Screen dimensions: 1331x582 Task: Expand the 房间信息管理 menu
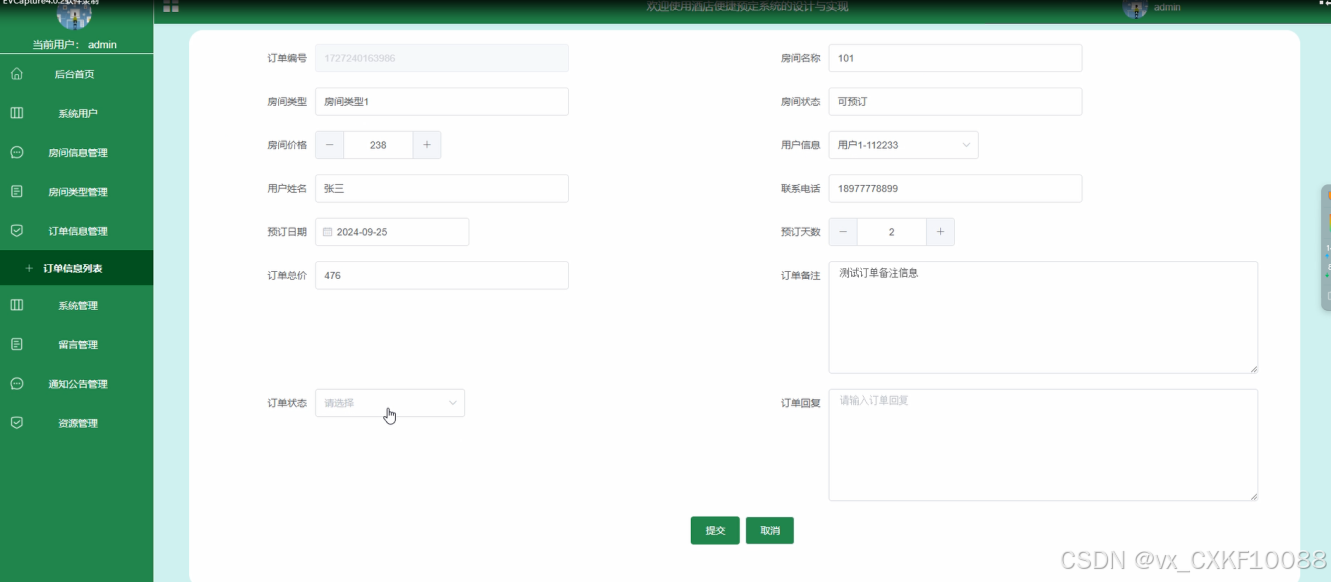76,152
